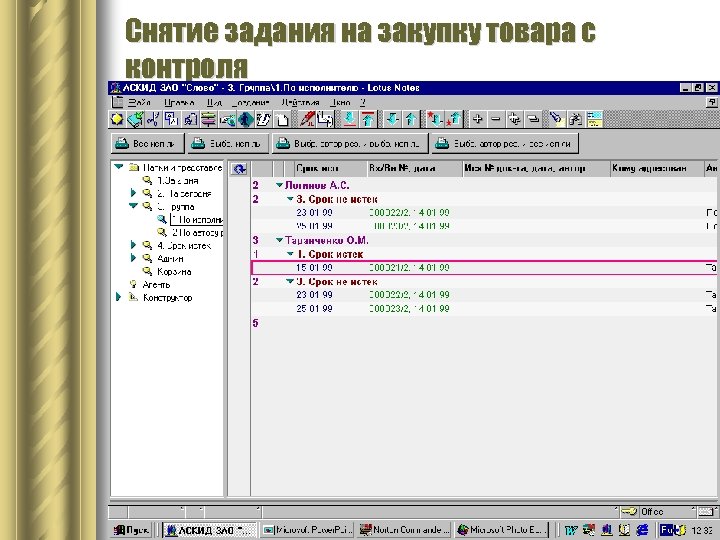
Task: Select the Агенты item in navigator
Action: coord(156,285)
